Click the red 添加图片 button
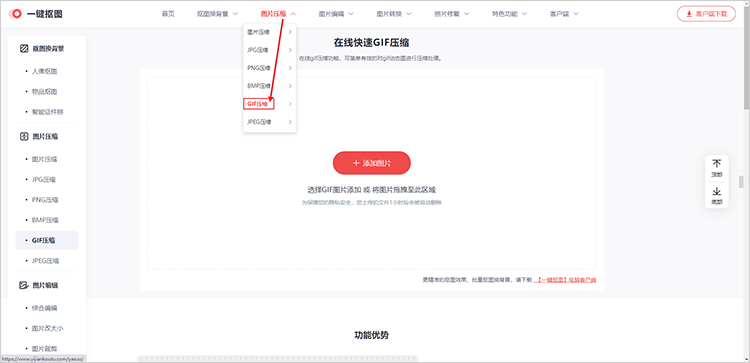The height and width of the screenshot is (363, 750). [x=372, y=163]
